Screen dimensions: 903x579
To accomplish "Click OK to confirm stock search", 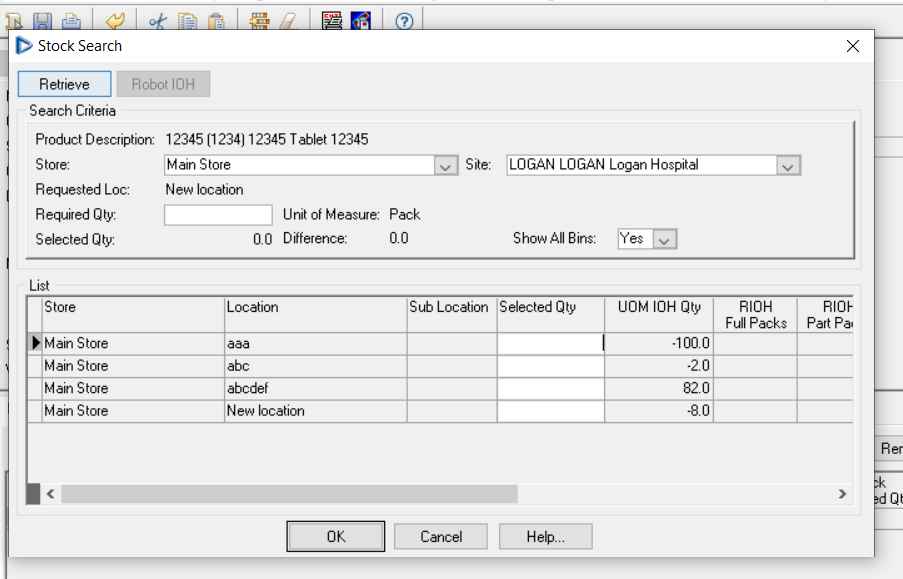I will 335,537.
